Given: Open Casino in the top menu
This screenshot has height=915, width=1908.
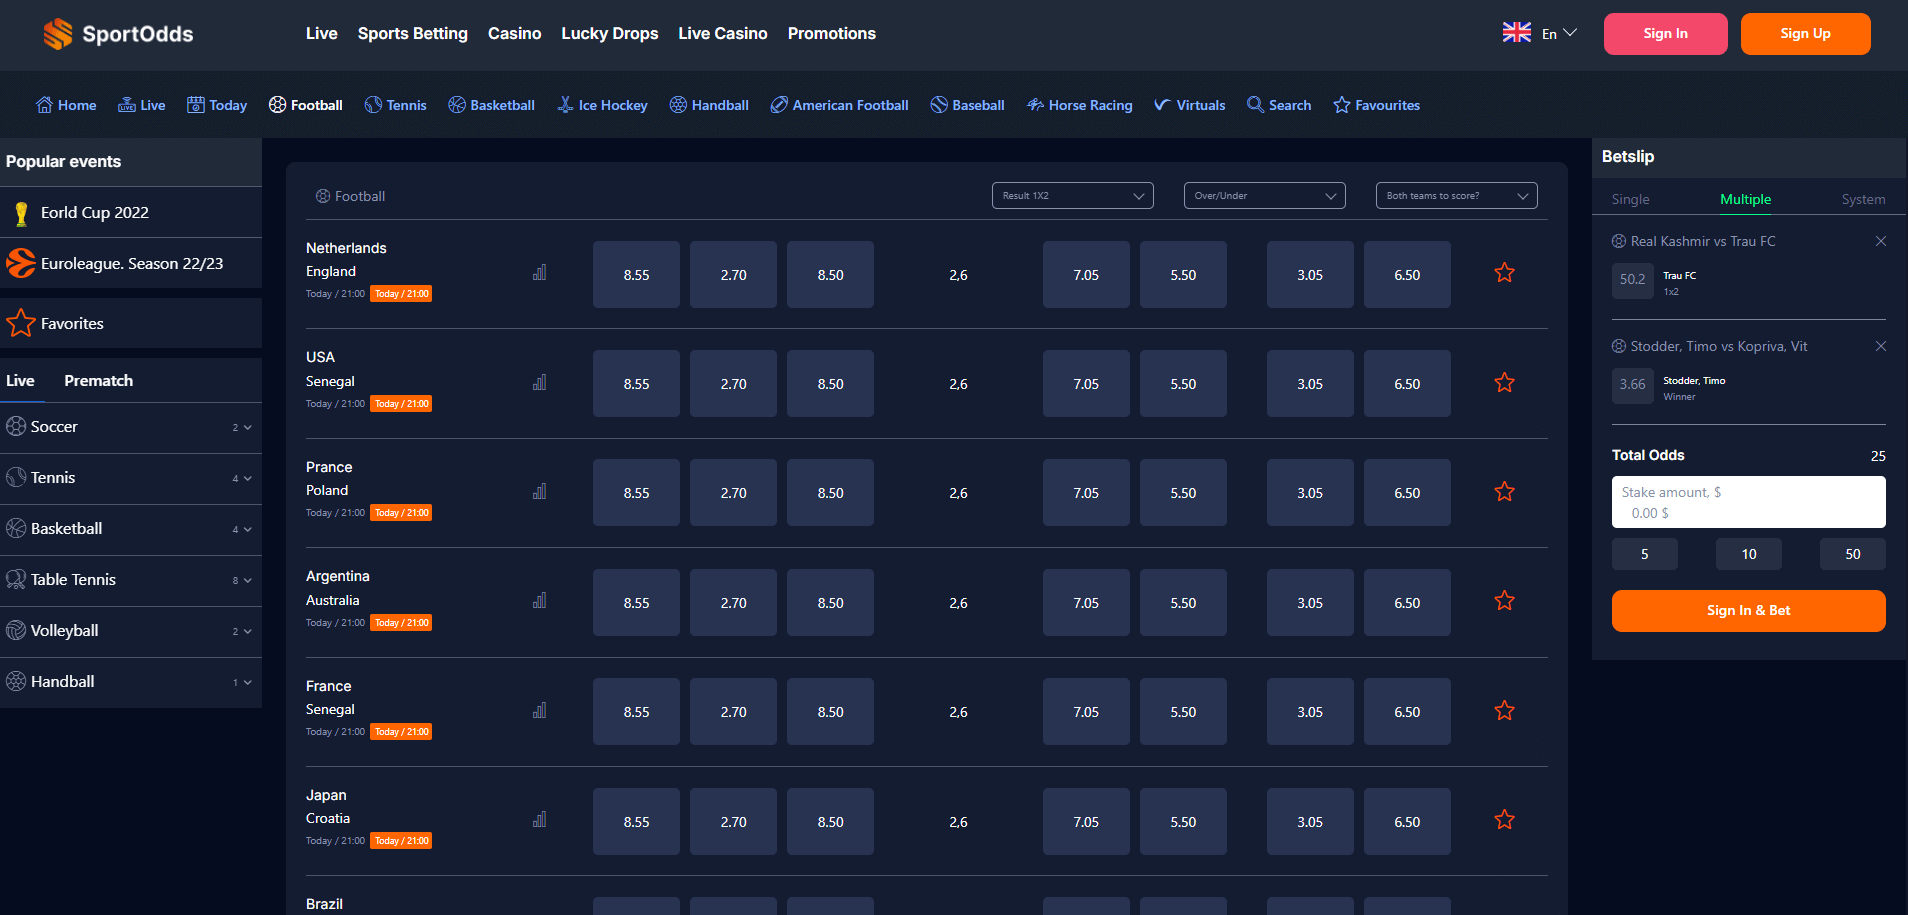Looking at the screenshot, I should (514, 33).
